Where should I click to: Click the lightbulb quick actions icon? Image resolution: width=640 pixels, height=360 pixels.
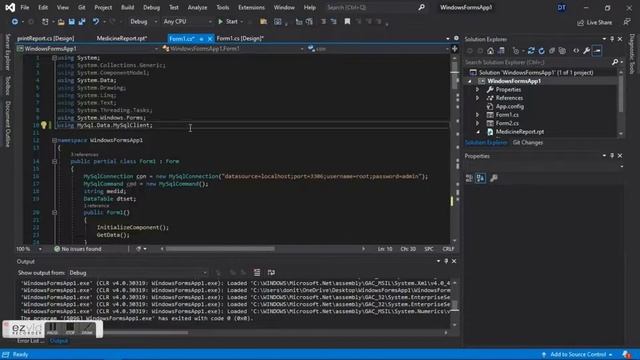point(44,125)
